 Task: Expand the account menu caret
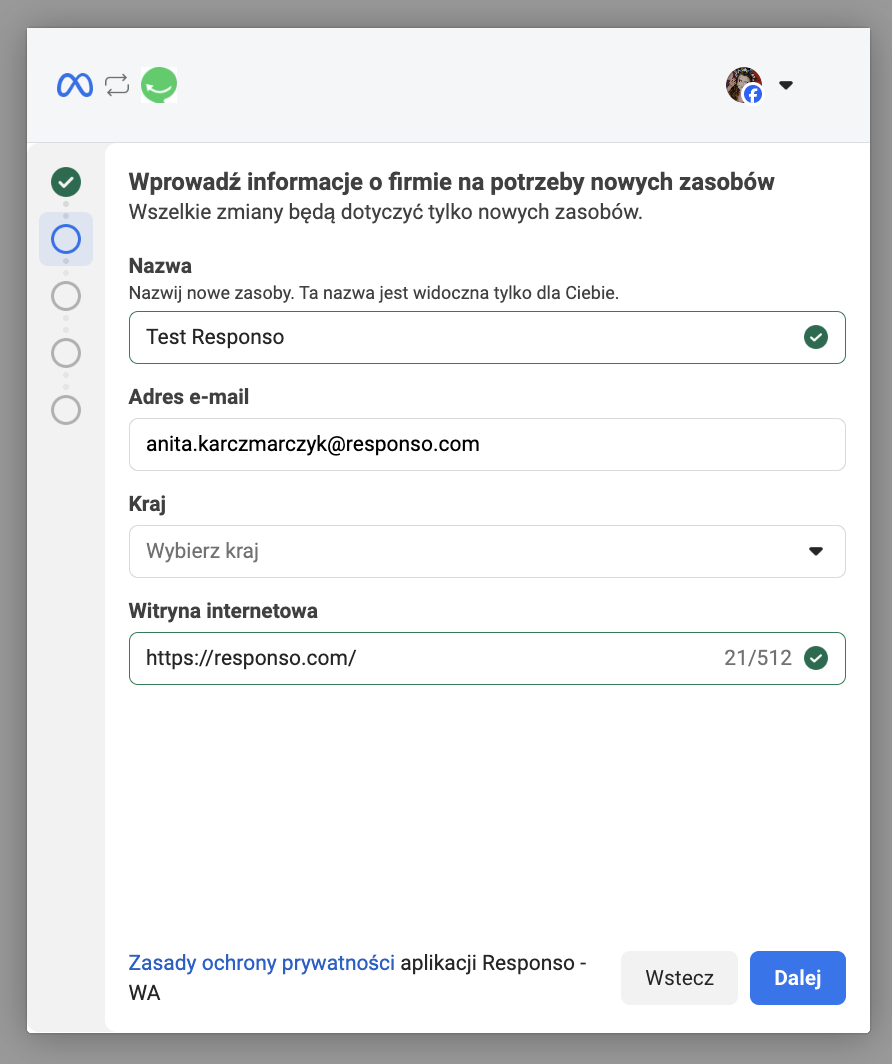786,86
